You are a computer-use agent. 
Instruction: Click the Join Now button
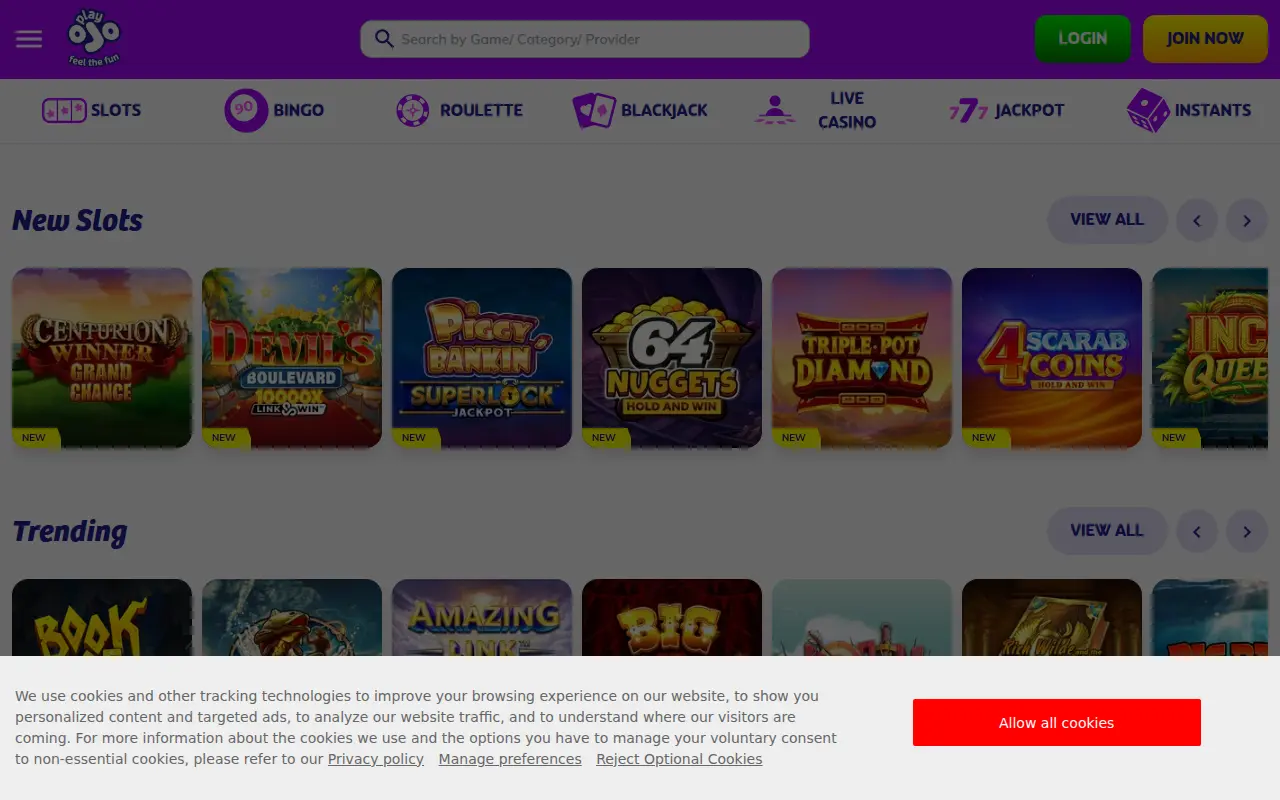coord(1205,39)
